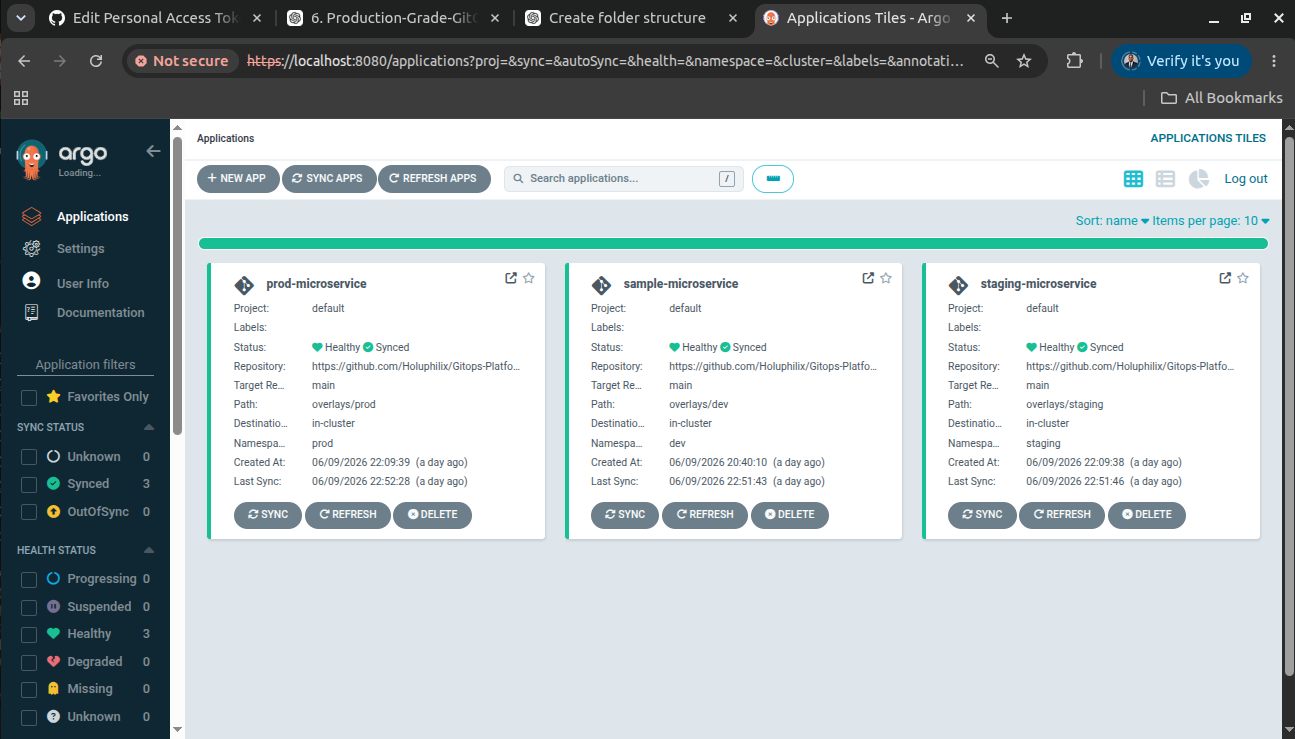
Task: Switch to tiles view icon
Action: click(1133, 179)
